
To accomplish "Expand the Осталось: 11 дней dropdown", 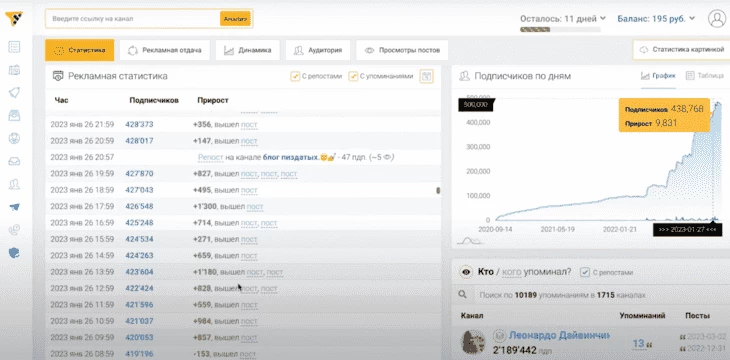I will pyautogui.click(x=563, y=19).
